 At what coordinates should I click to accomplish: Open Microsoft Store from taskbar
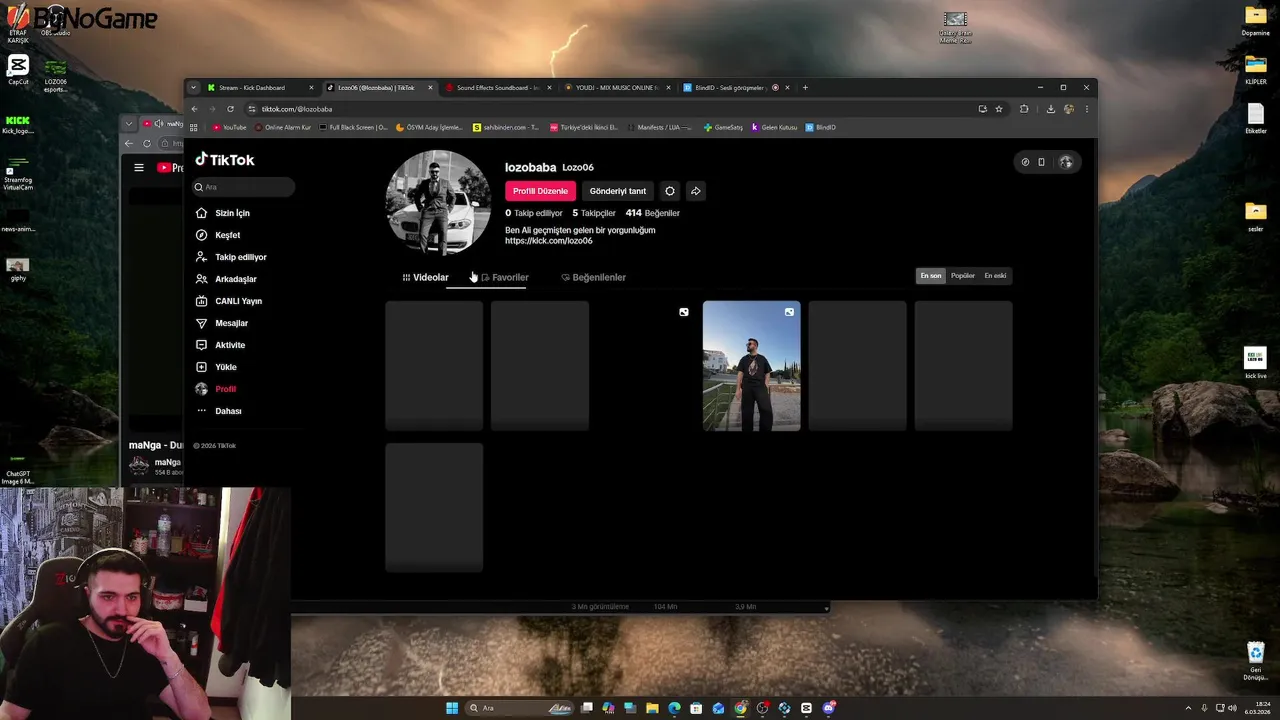pos(696,708)
